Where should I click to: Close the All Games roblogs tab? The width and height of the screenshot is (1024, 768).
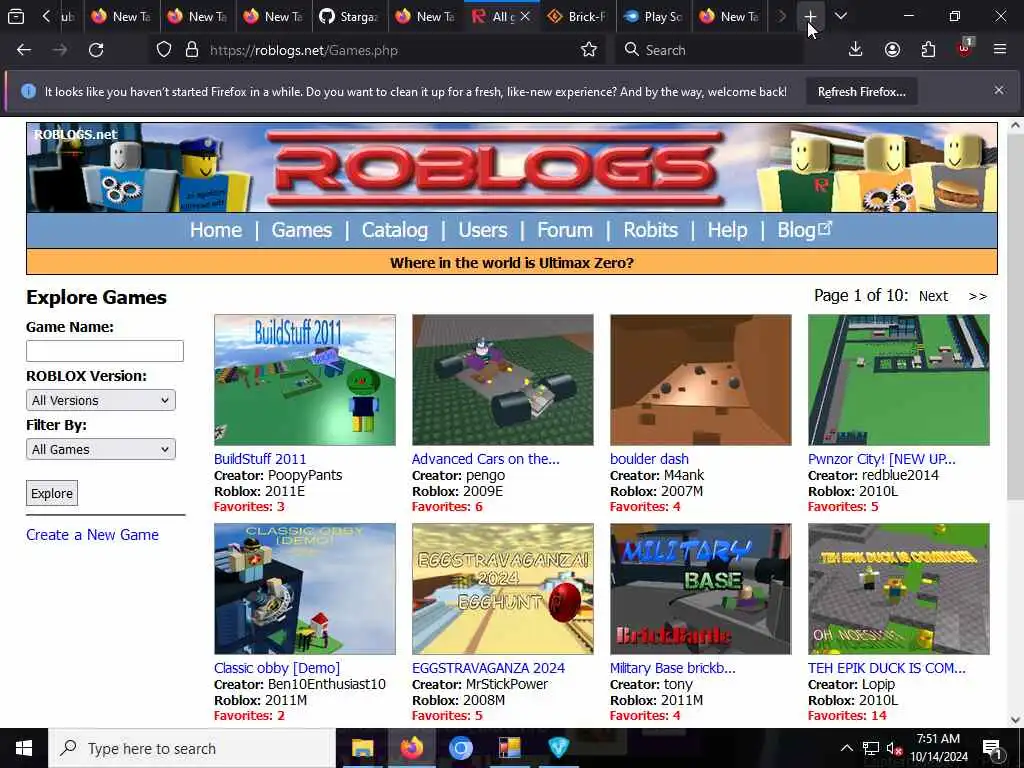click(525, 16)
